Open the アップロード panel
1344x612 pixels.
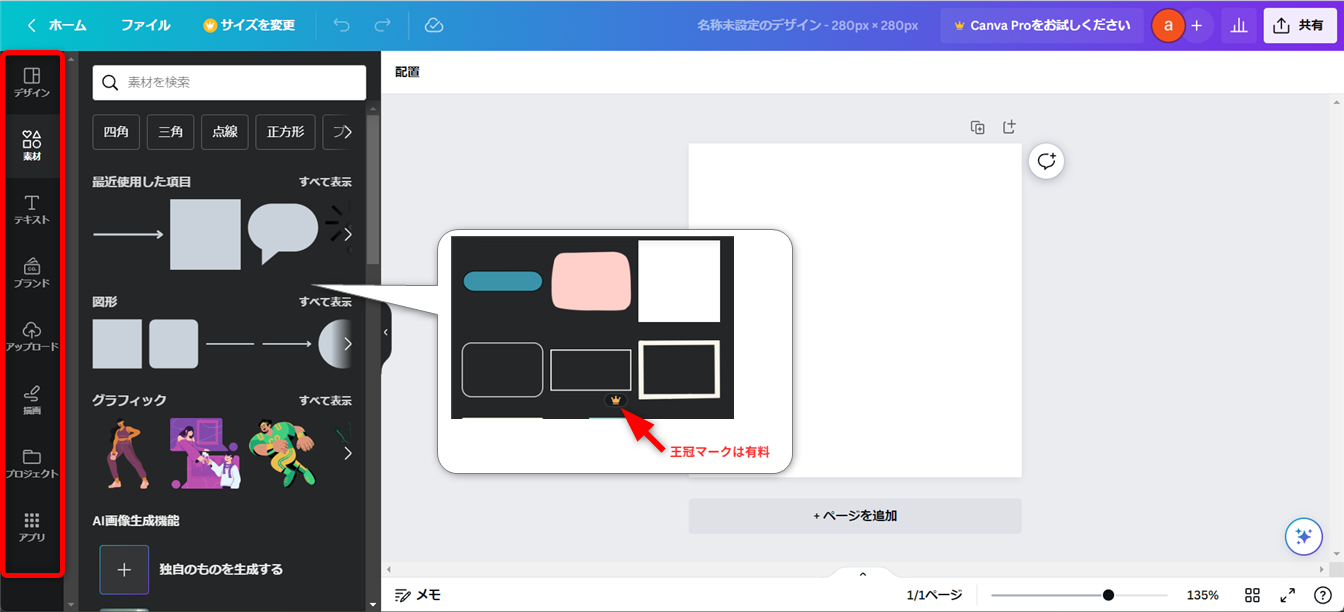point(32,336)
